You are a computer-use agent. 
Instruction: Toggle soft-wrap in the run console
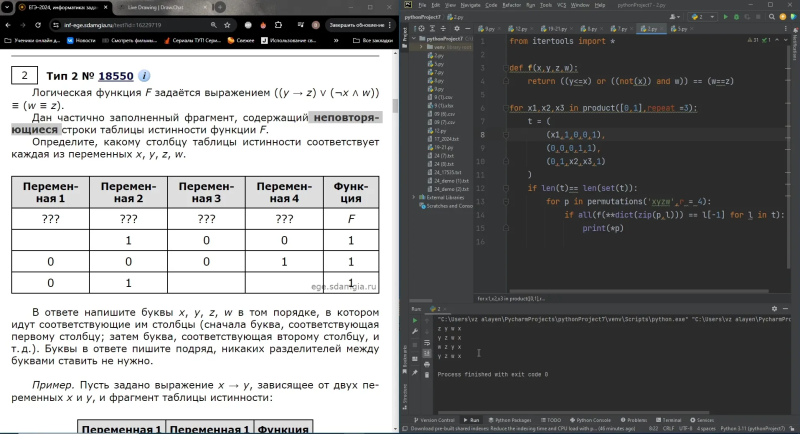click(x=427, y=343)
